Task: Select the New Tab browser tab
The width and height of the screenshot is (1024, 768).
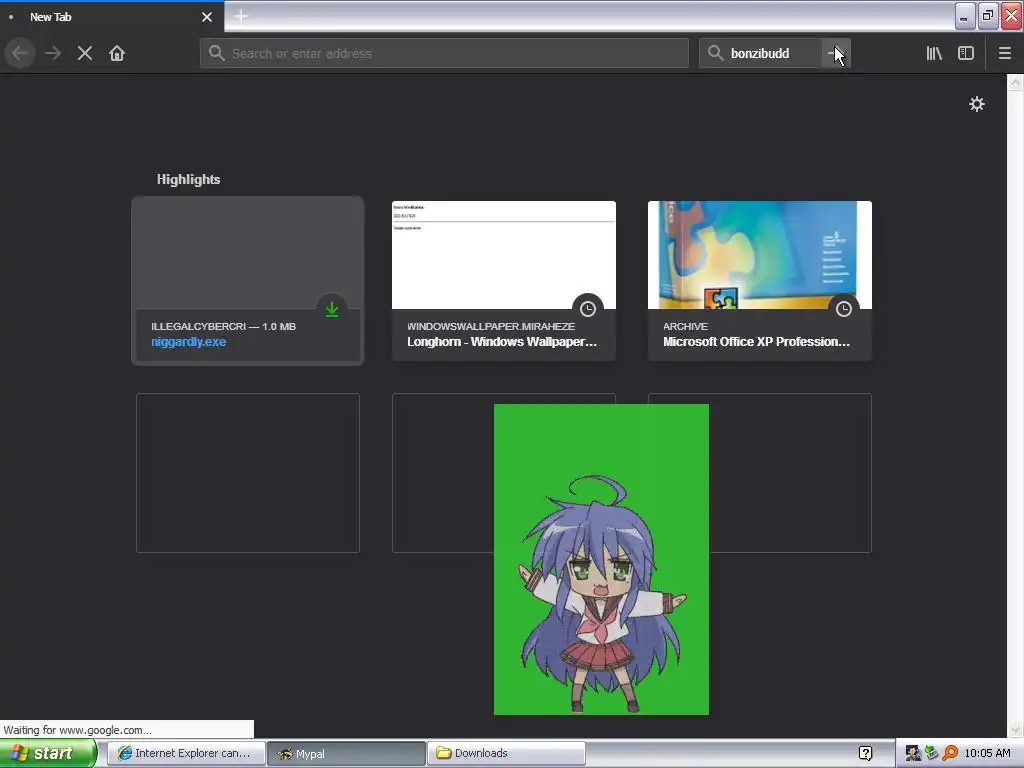Action: (111, 17)
